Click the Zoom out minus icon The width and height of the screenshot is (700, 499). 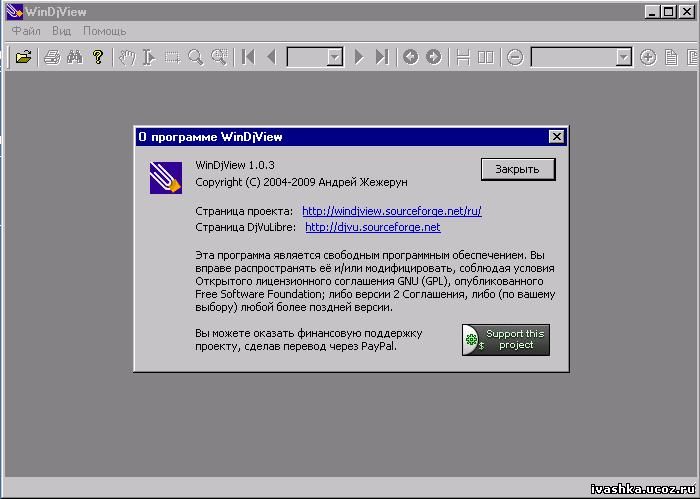[515, 57]
